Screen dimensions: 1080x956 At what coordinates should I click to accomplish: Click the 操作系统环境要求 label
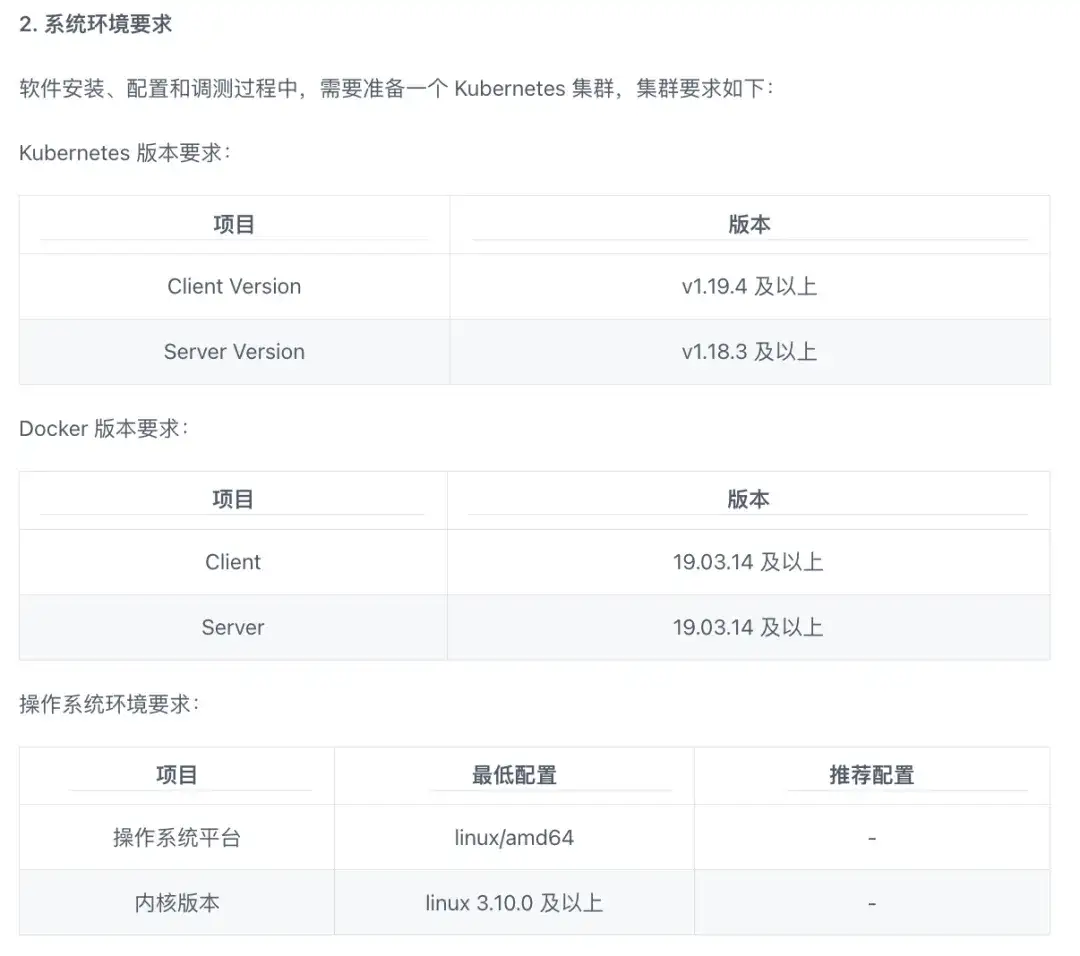point(109,705)
